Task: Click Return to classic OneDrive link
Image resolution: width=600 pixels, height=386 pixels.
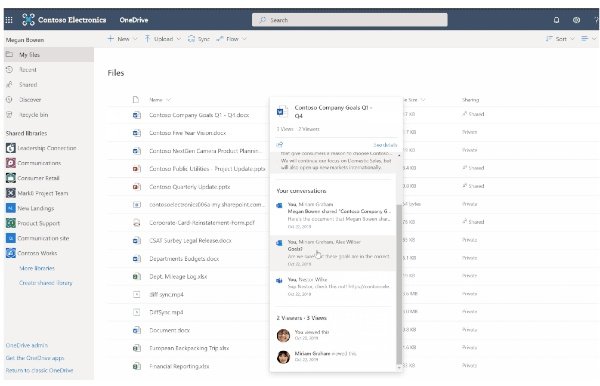Action: tap(39, 370)
